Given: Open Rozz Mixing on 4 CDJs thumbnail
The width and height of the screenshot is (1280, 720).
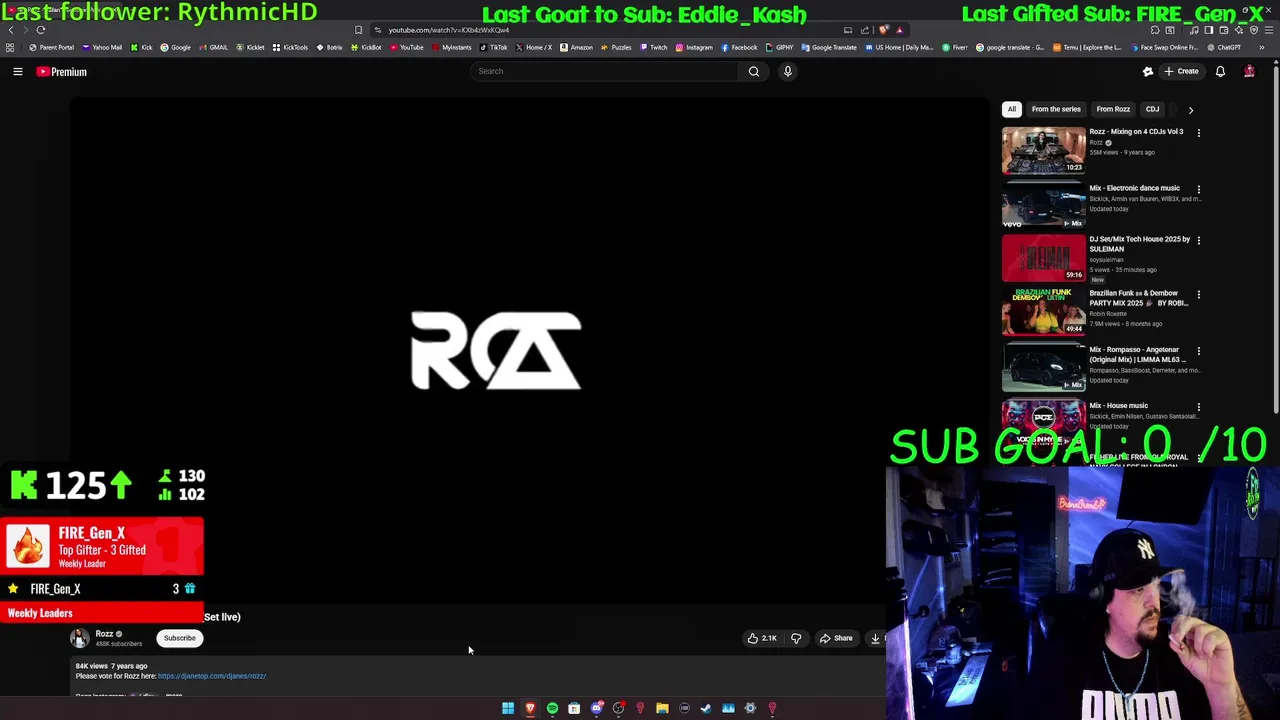Looking at the screenshot, I should tap(1044, 151).
